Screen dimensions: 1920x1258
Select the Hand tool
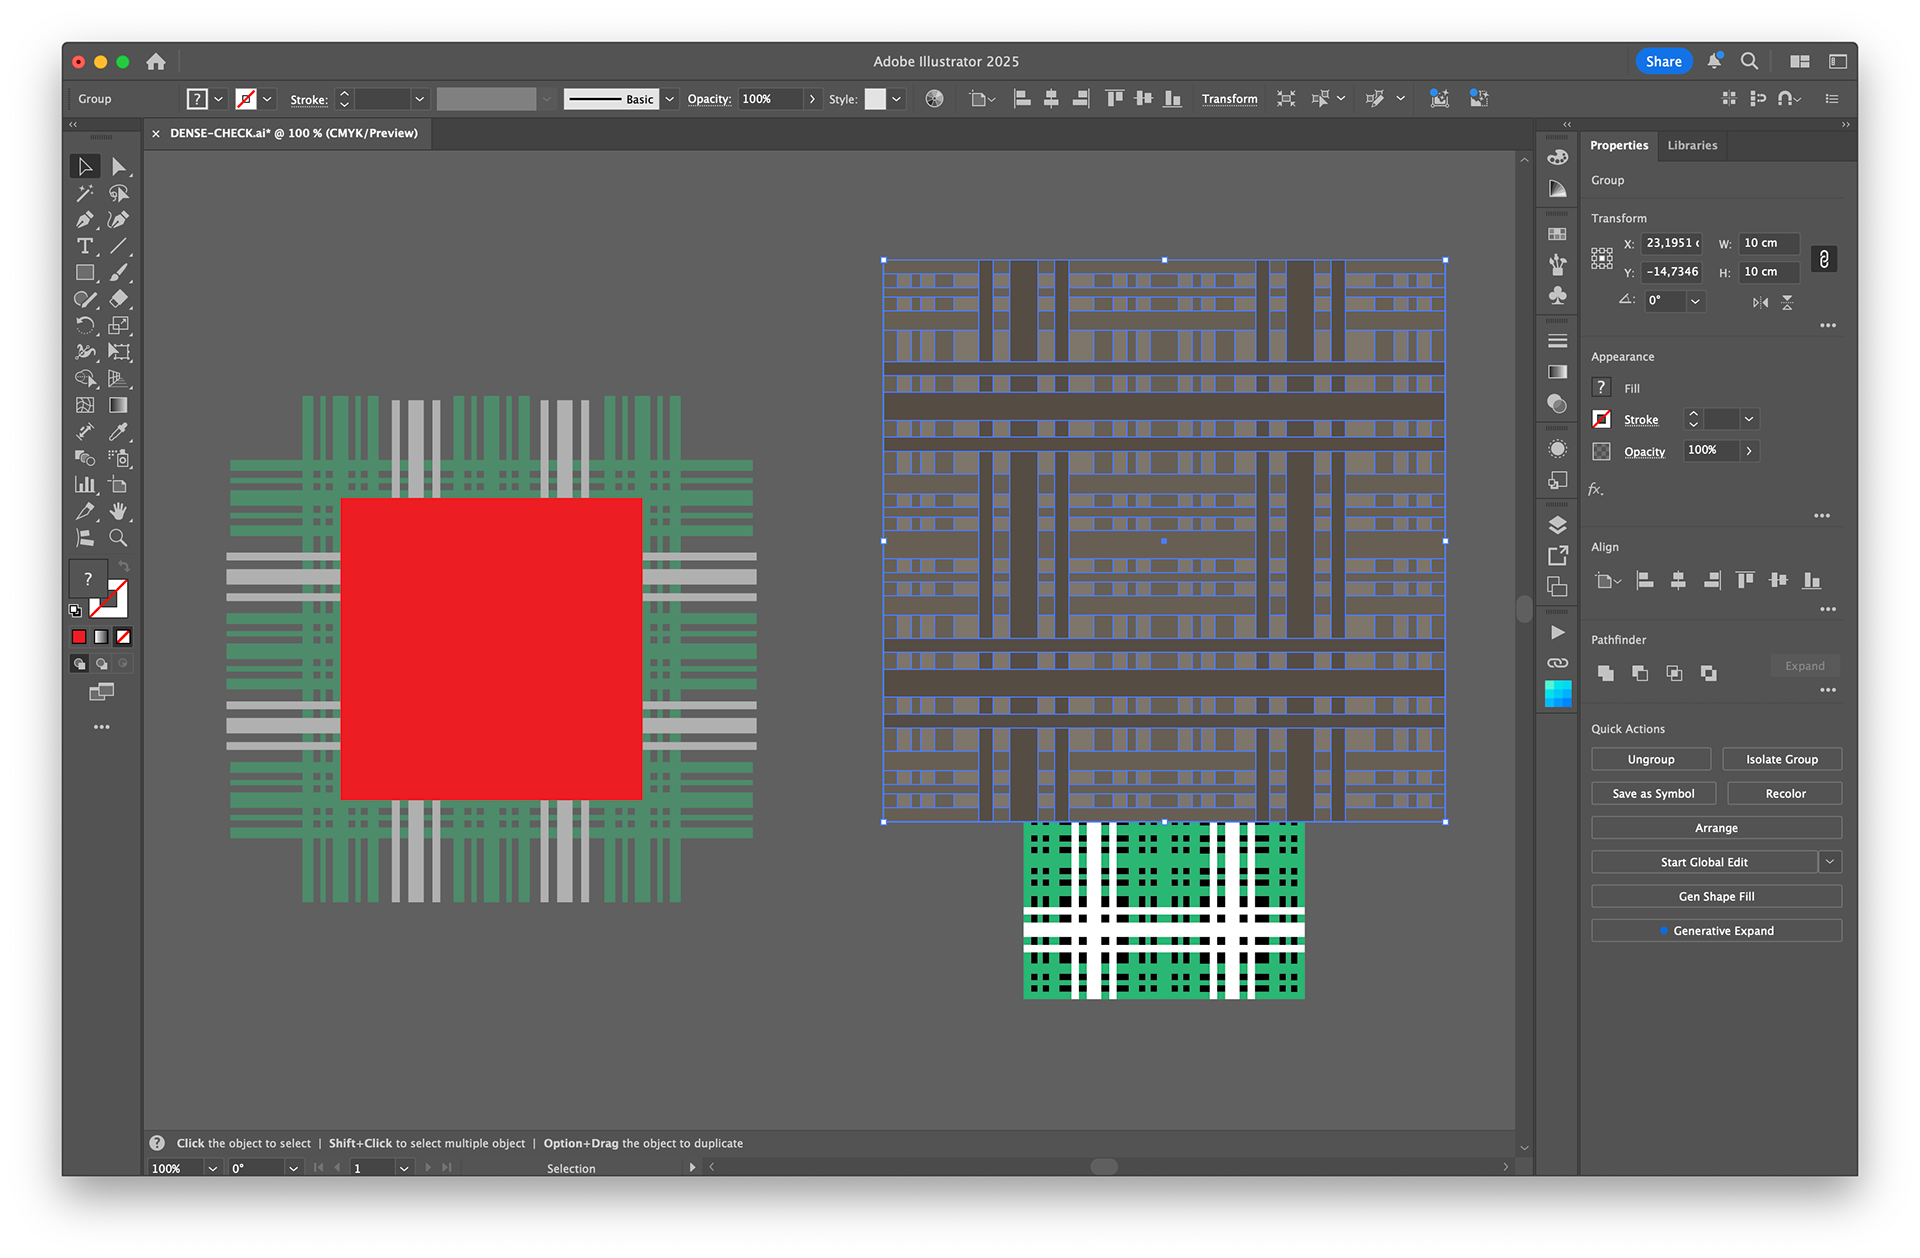coord(118,512)
